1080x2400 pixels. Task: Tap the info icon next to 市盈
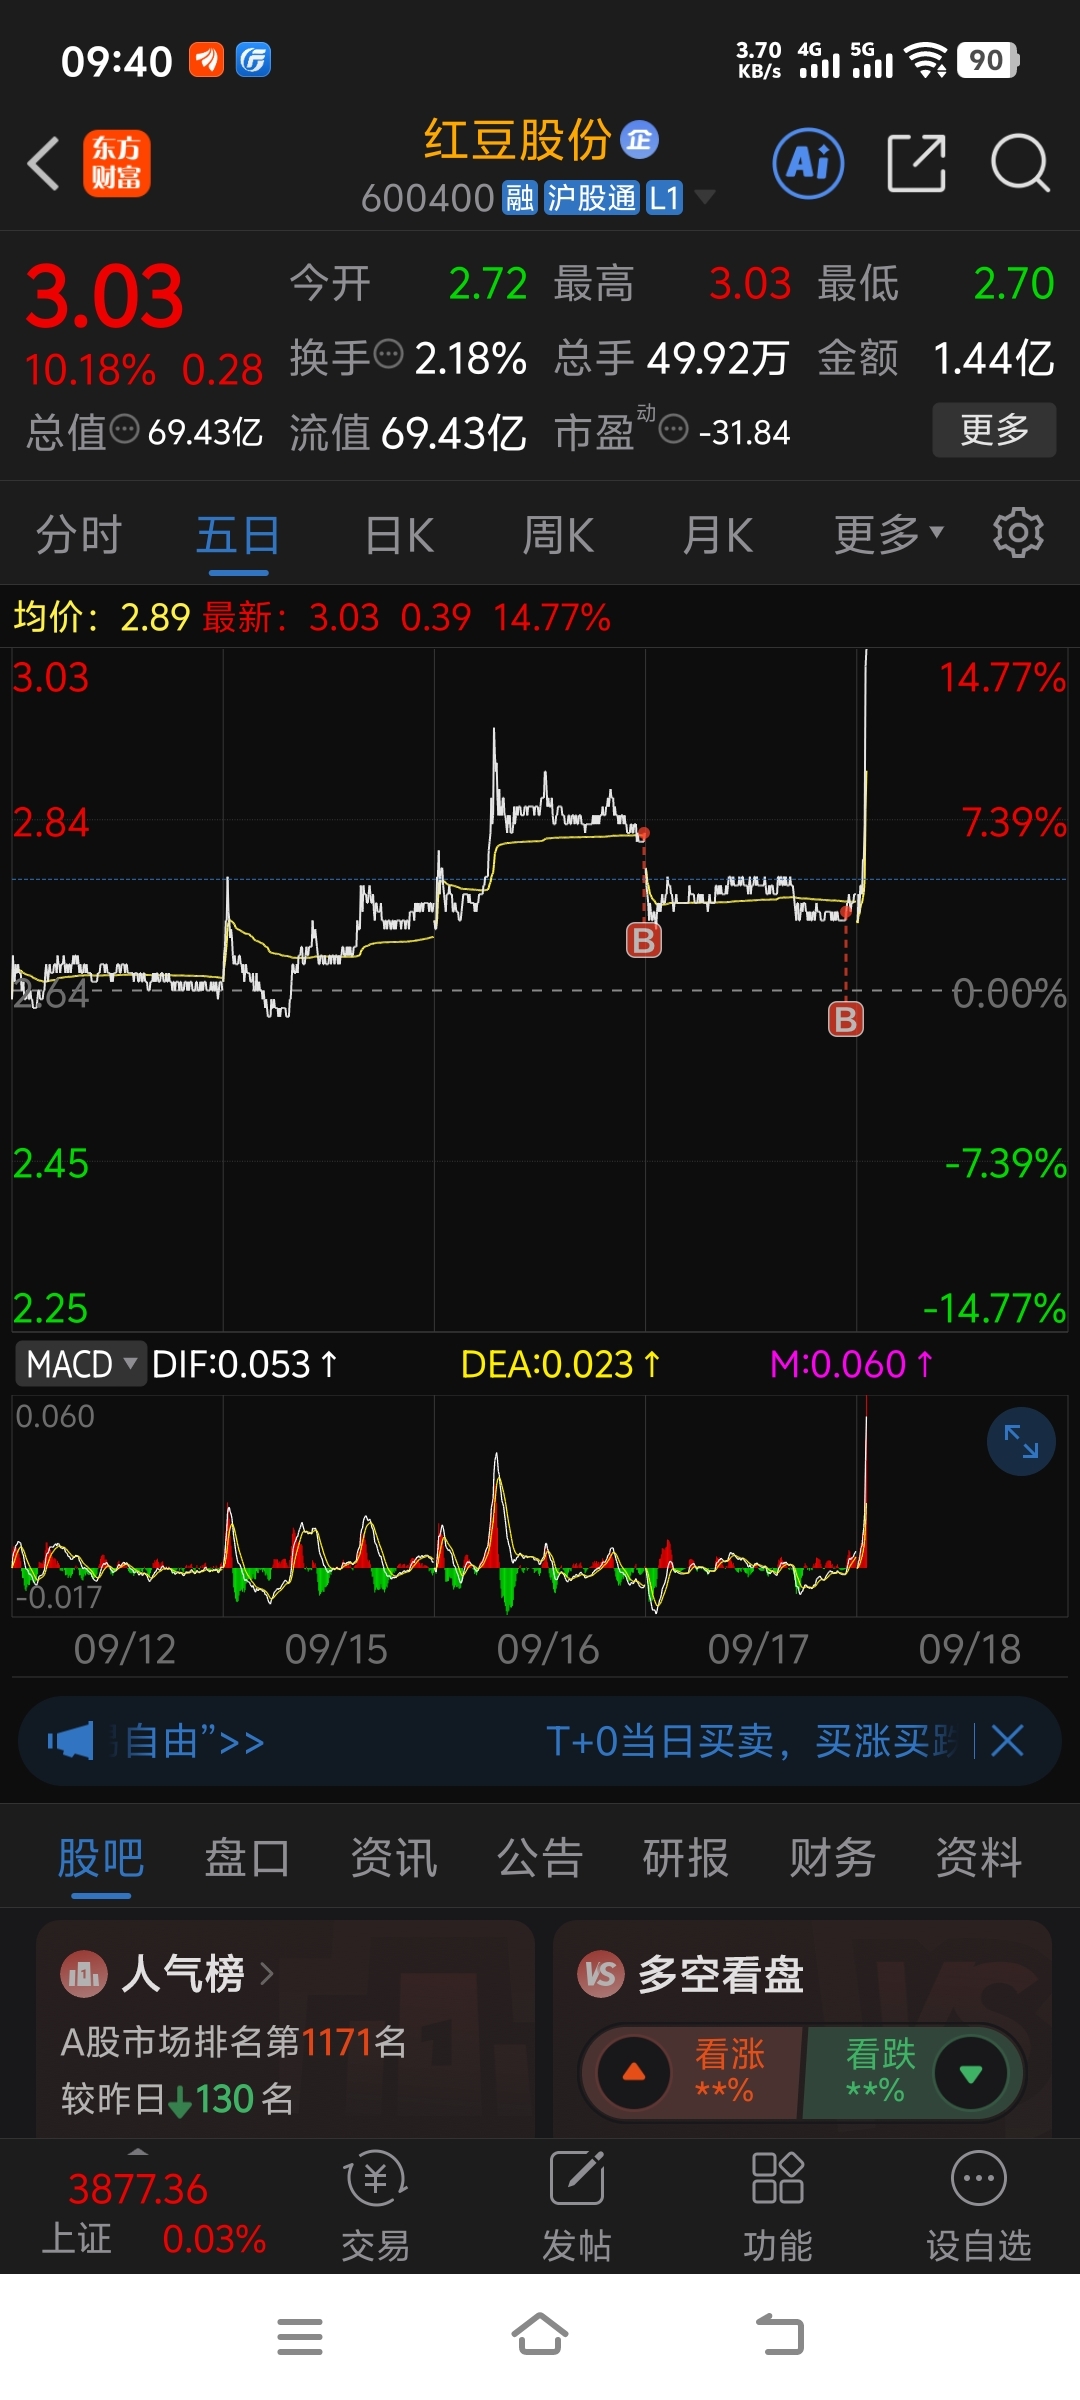pyautogui.click(x=674, y=430)
